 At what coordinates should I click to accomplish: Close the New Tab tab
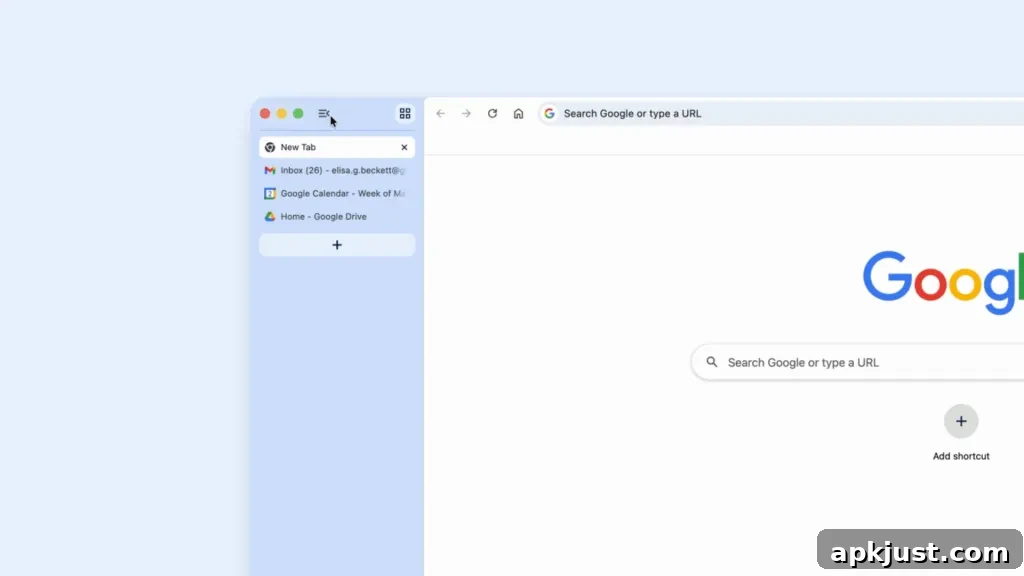click(404, 148)
